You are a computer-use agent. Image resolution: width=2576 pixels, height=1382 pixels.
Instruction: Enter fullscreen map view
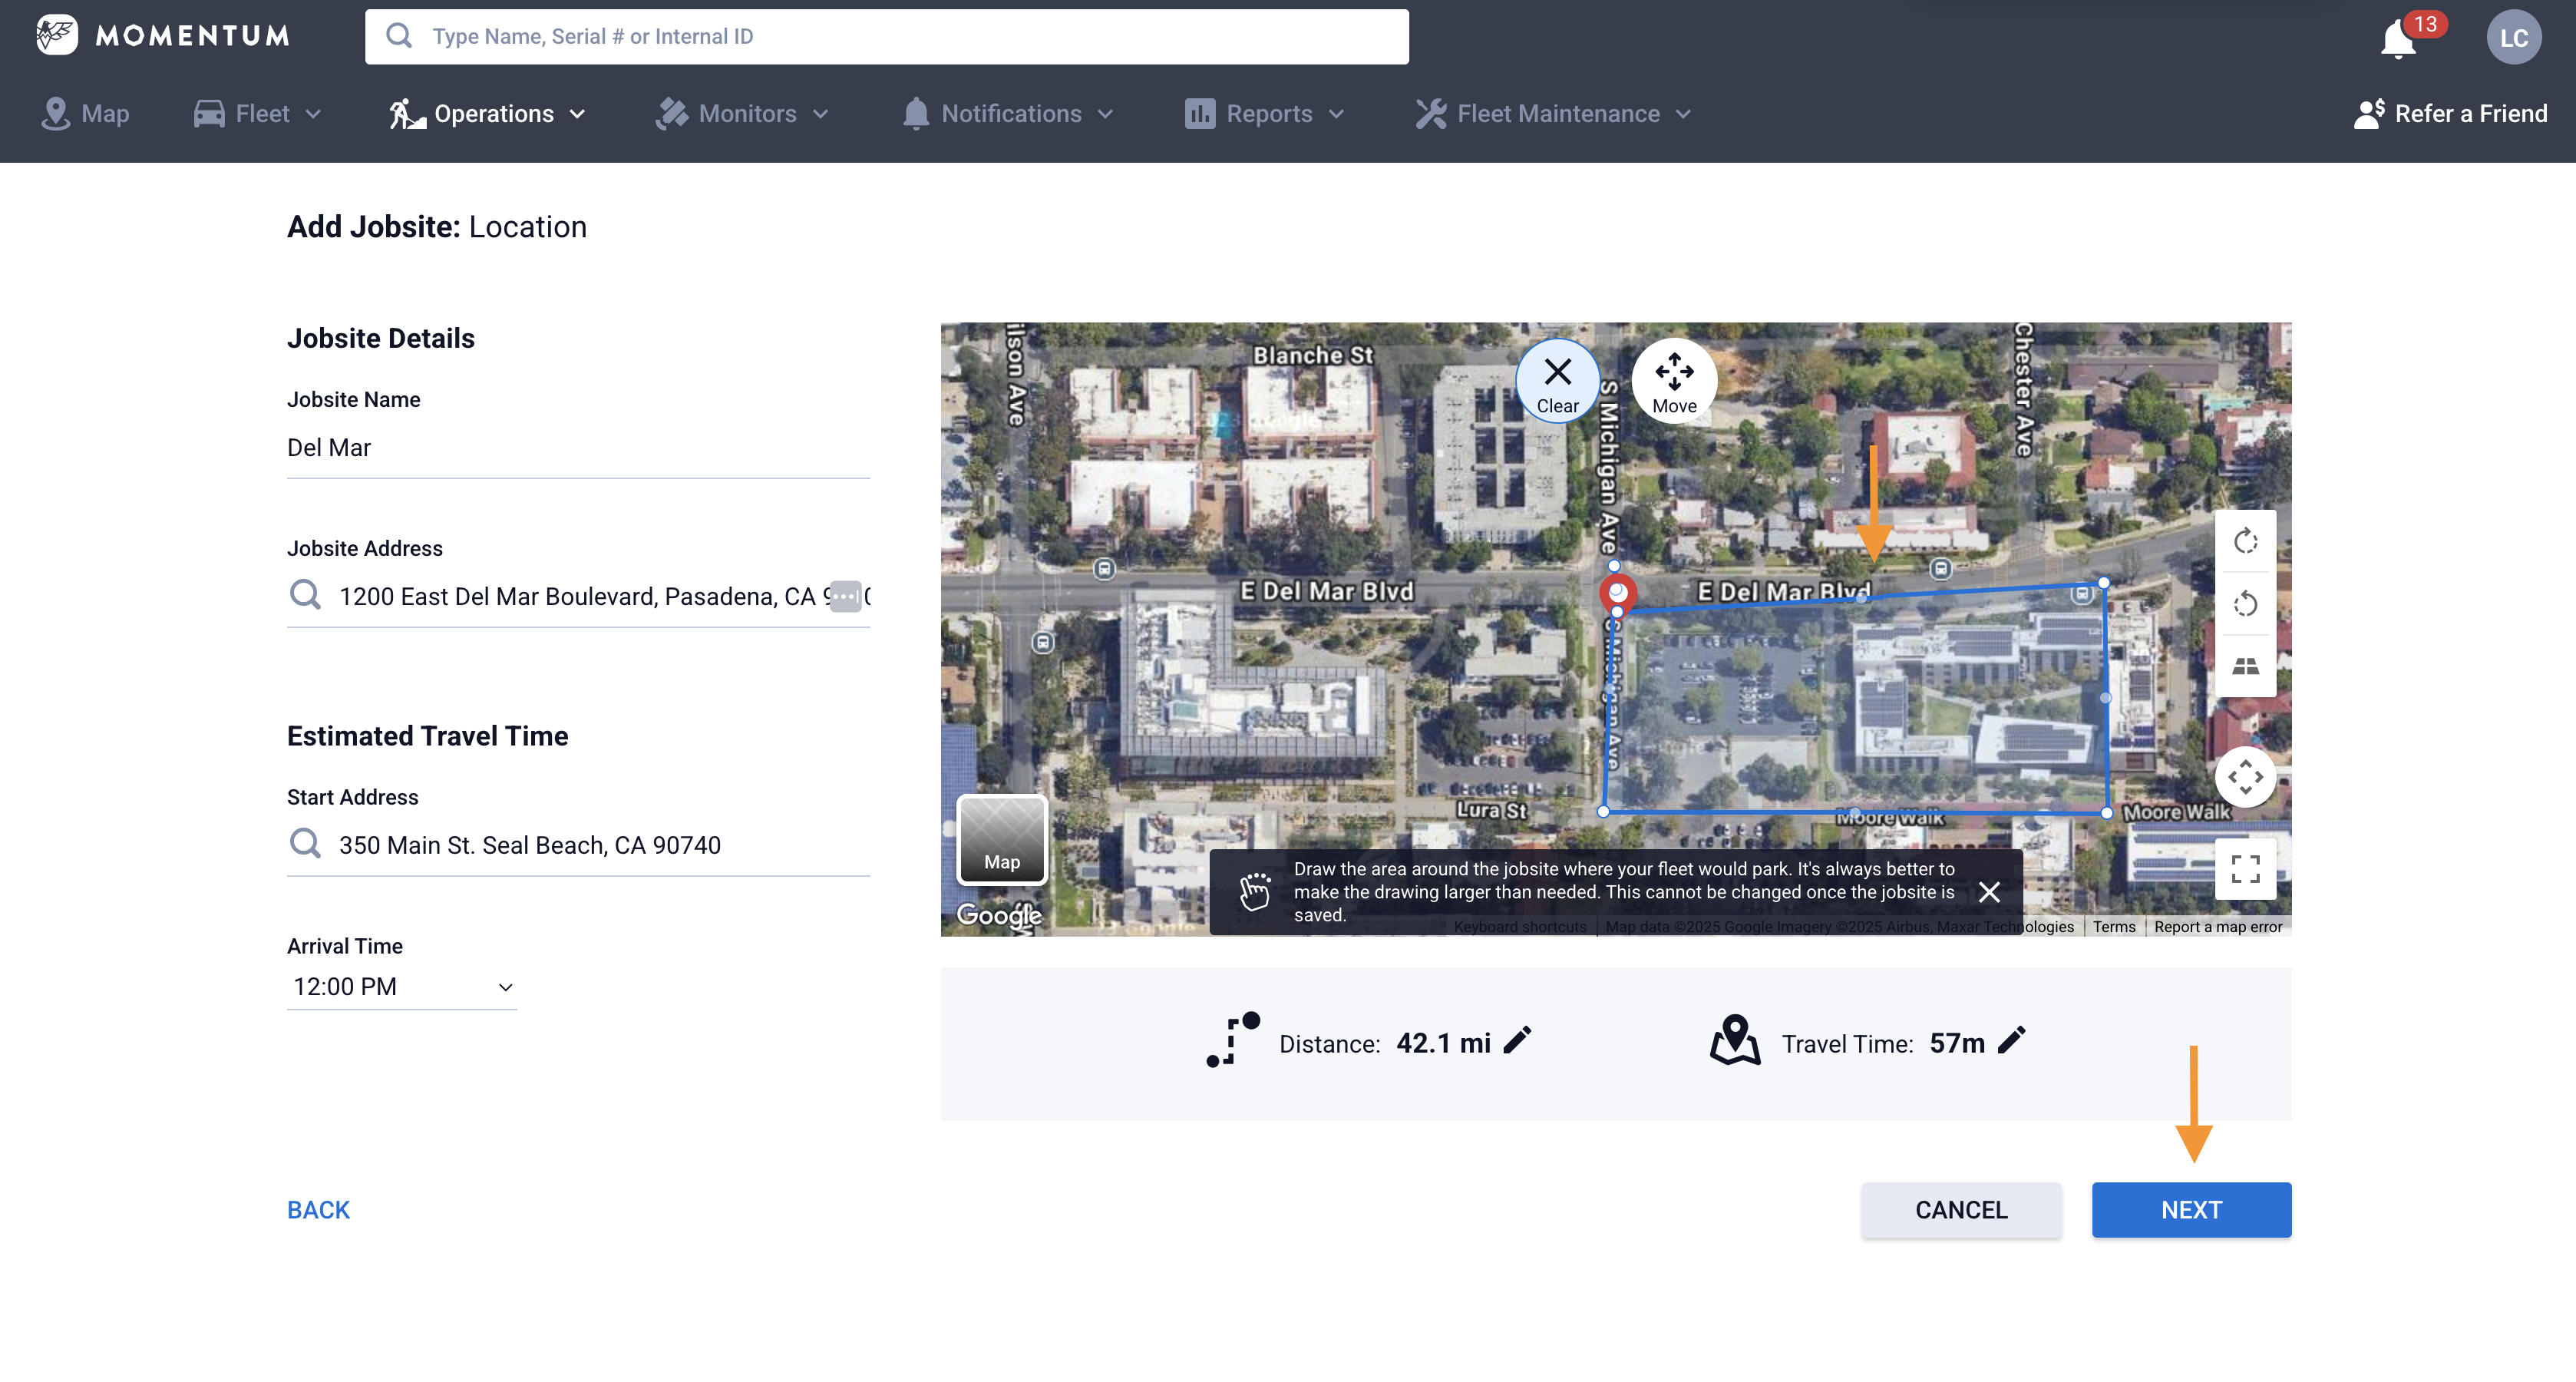2246,868
